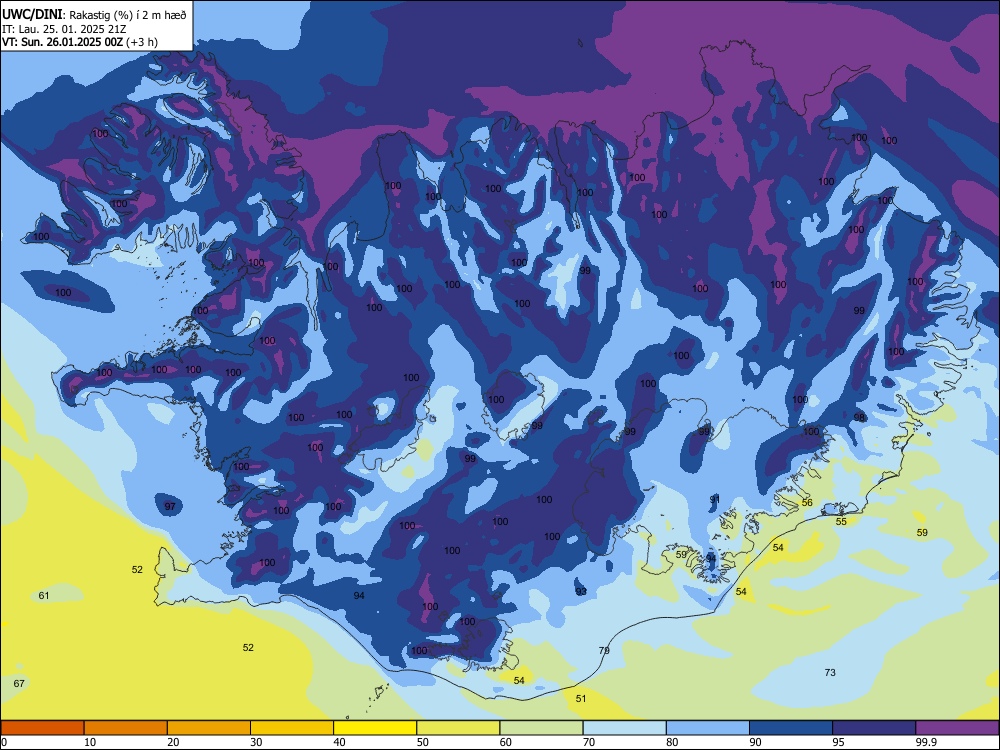1000x750 pixels.
Task: Pick the light green 60–70 legend swatch
Action: [x=541, y=728]
